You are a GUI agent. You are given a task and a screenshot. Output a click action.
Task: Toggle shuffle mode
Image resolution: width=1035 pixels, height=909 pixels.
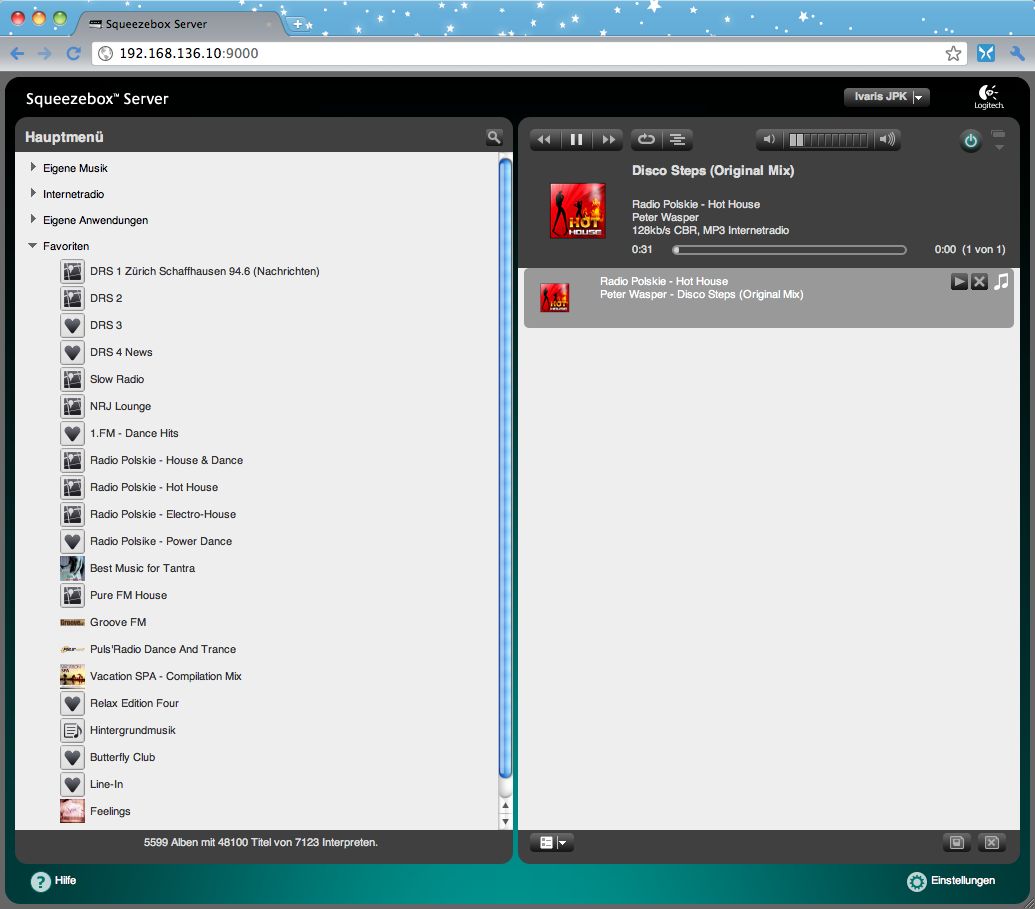677,139
